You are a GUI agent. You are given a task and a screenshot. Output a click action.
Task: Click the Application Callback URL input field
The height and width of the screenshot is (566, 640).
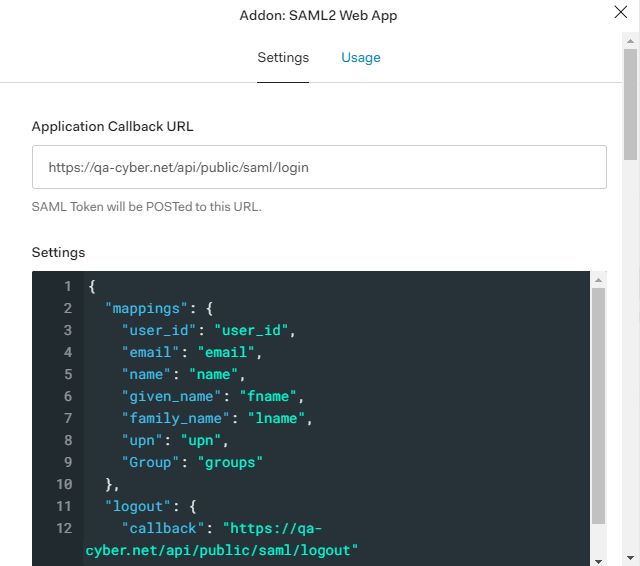[x=319, y=167]
